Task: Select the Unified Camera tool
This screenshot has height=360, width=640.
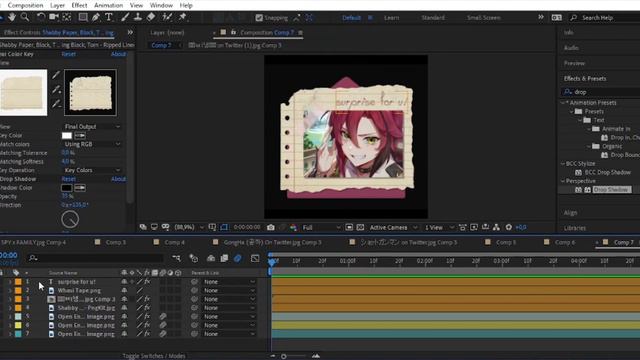Action: [x=53, y=17]
